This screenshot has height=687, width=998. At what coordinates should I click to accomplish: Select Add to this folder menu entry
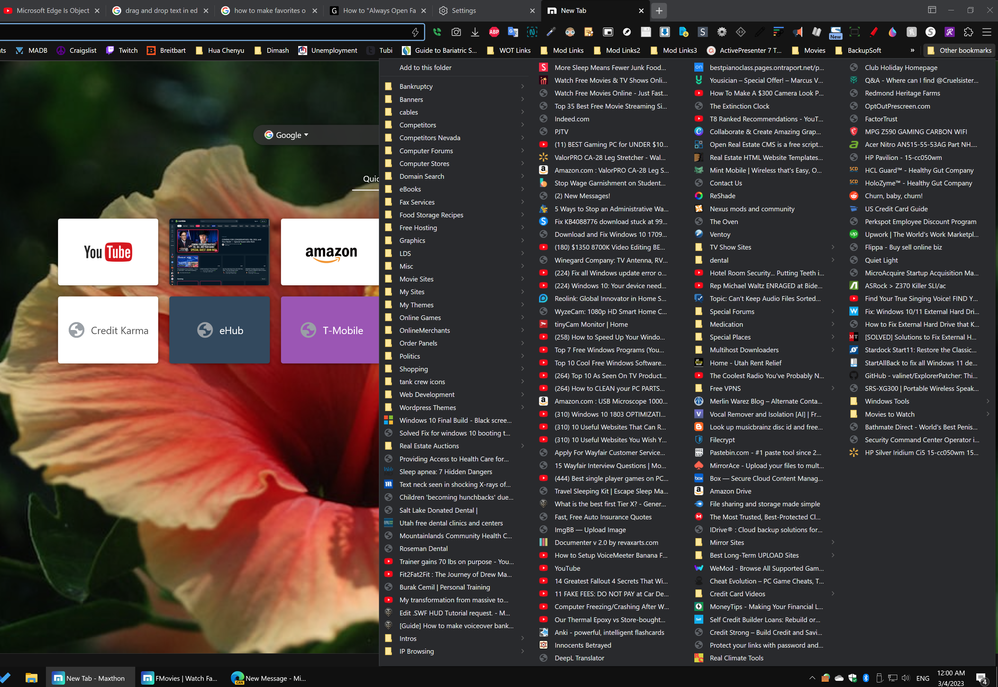(425, 67)
